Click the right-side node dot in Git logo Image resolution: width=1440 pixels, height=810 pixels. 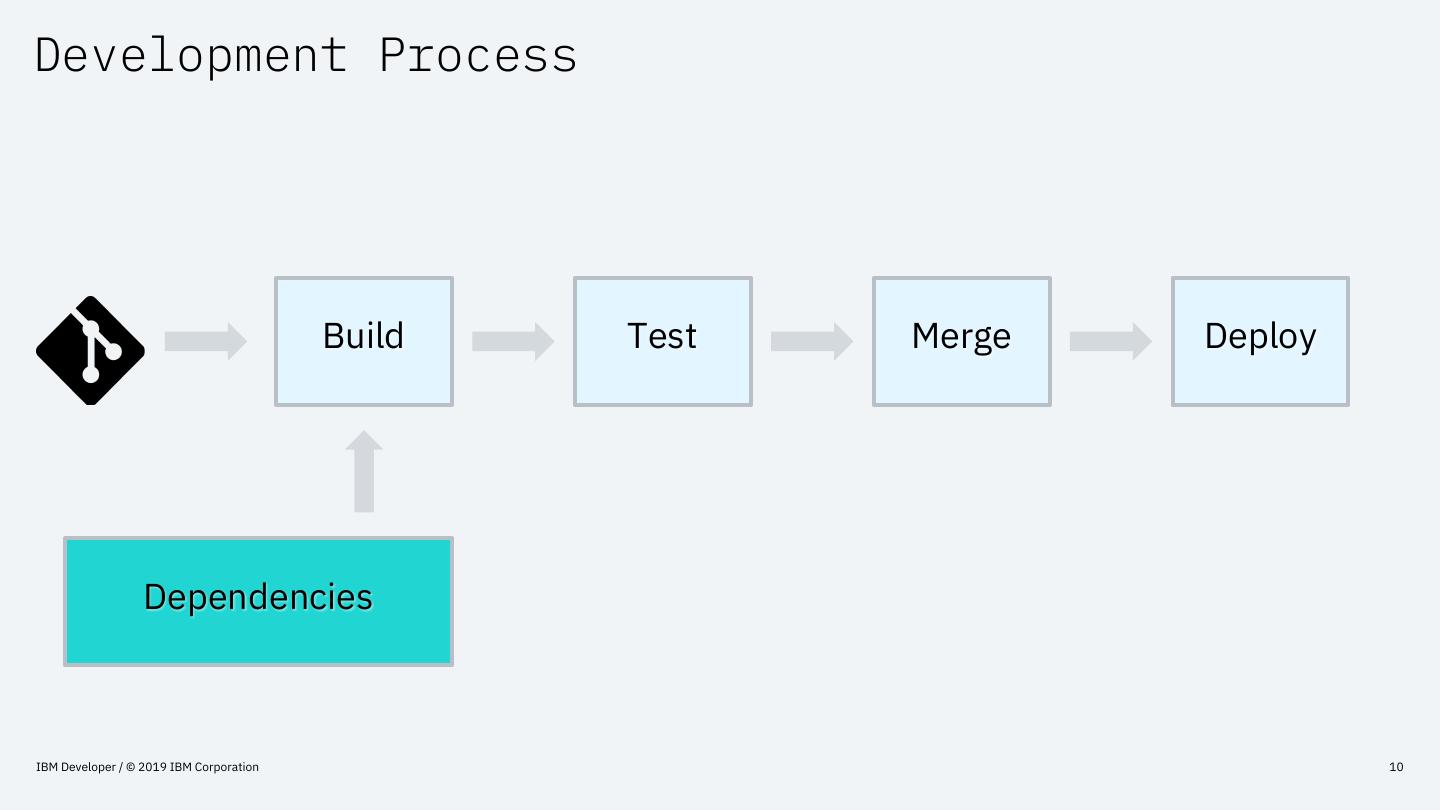pos(112,351)
